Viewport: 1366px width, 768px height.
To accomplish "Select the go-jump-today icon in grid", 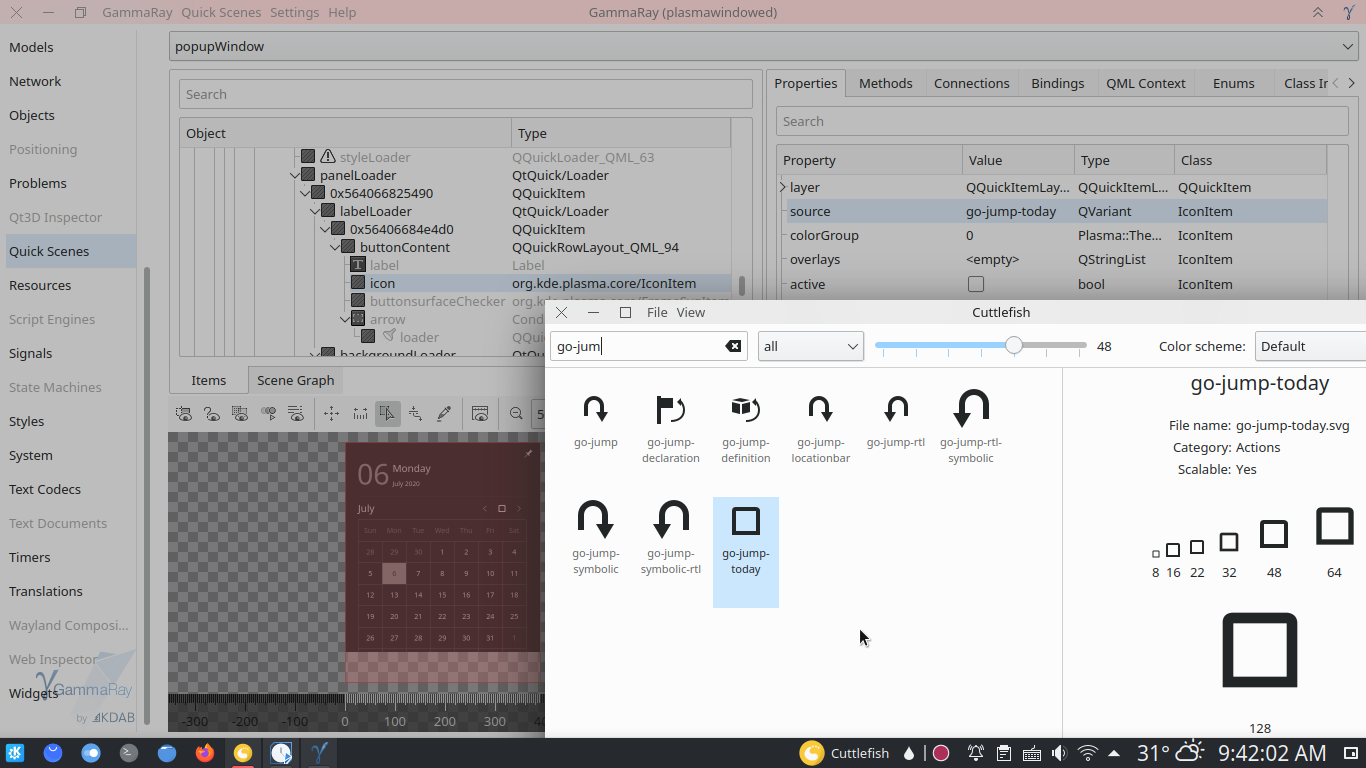I will tap(746, 552).
